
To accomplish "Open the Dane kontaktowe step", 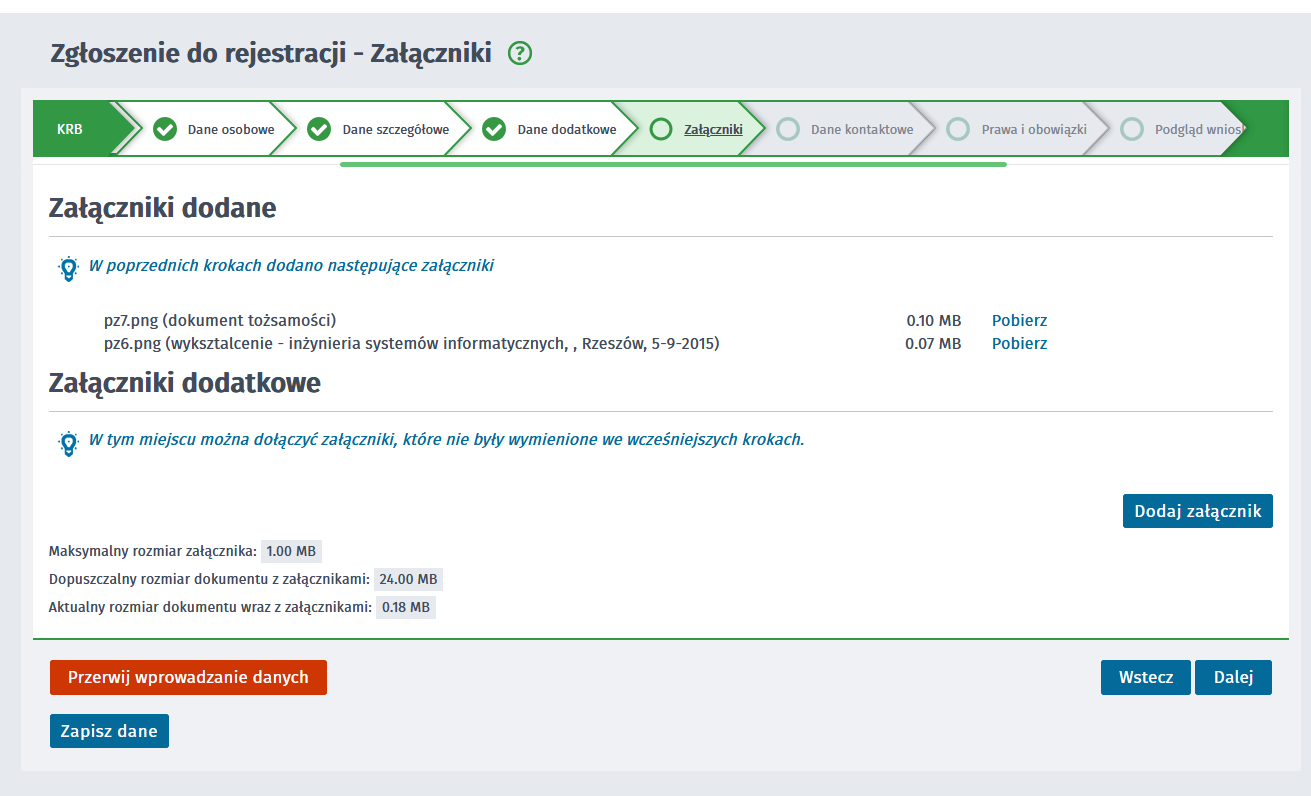I will pos(862,129).
